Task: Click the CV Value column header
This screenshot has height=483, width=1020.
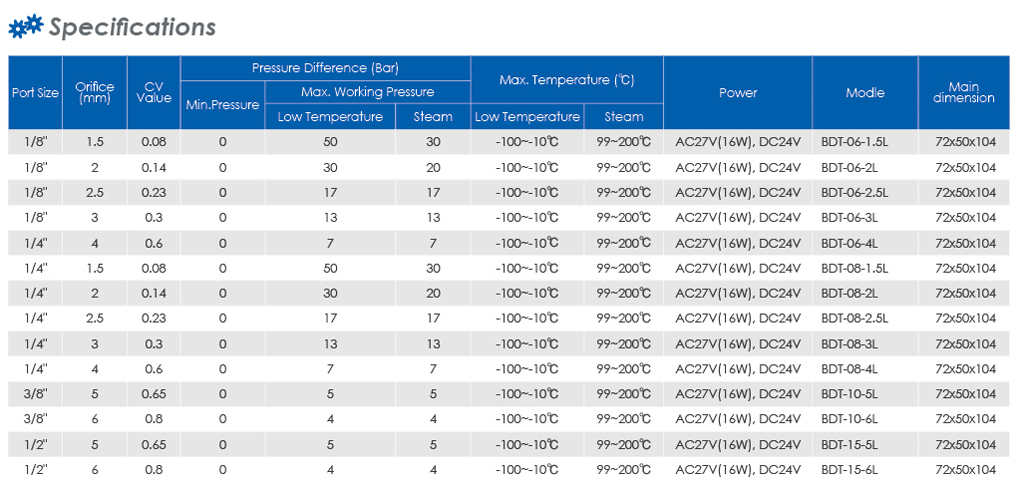Action: (x=154, y=92)
